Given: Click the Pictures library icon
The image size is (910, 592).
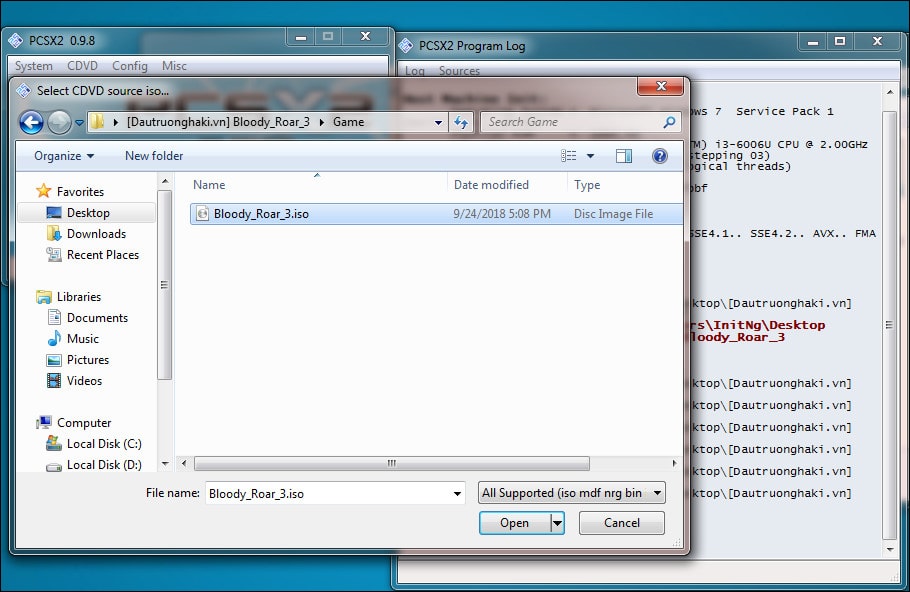Looking at the screenshot, I should 54,360.
